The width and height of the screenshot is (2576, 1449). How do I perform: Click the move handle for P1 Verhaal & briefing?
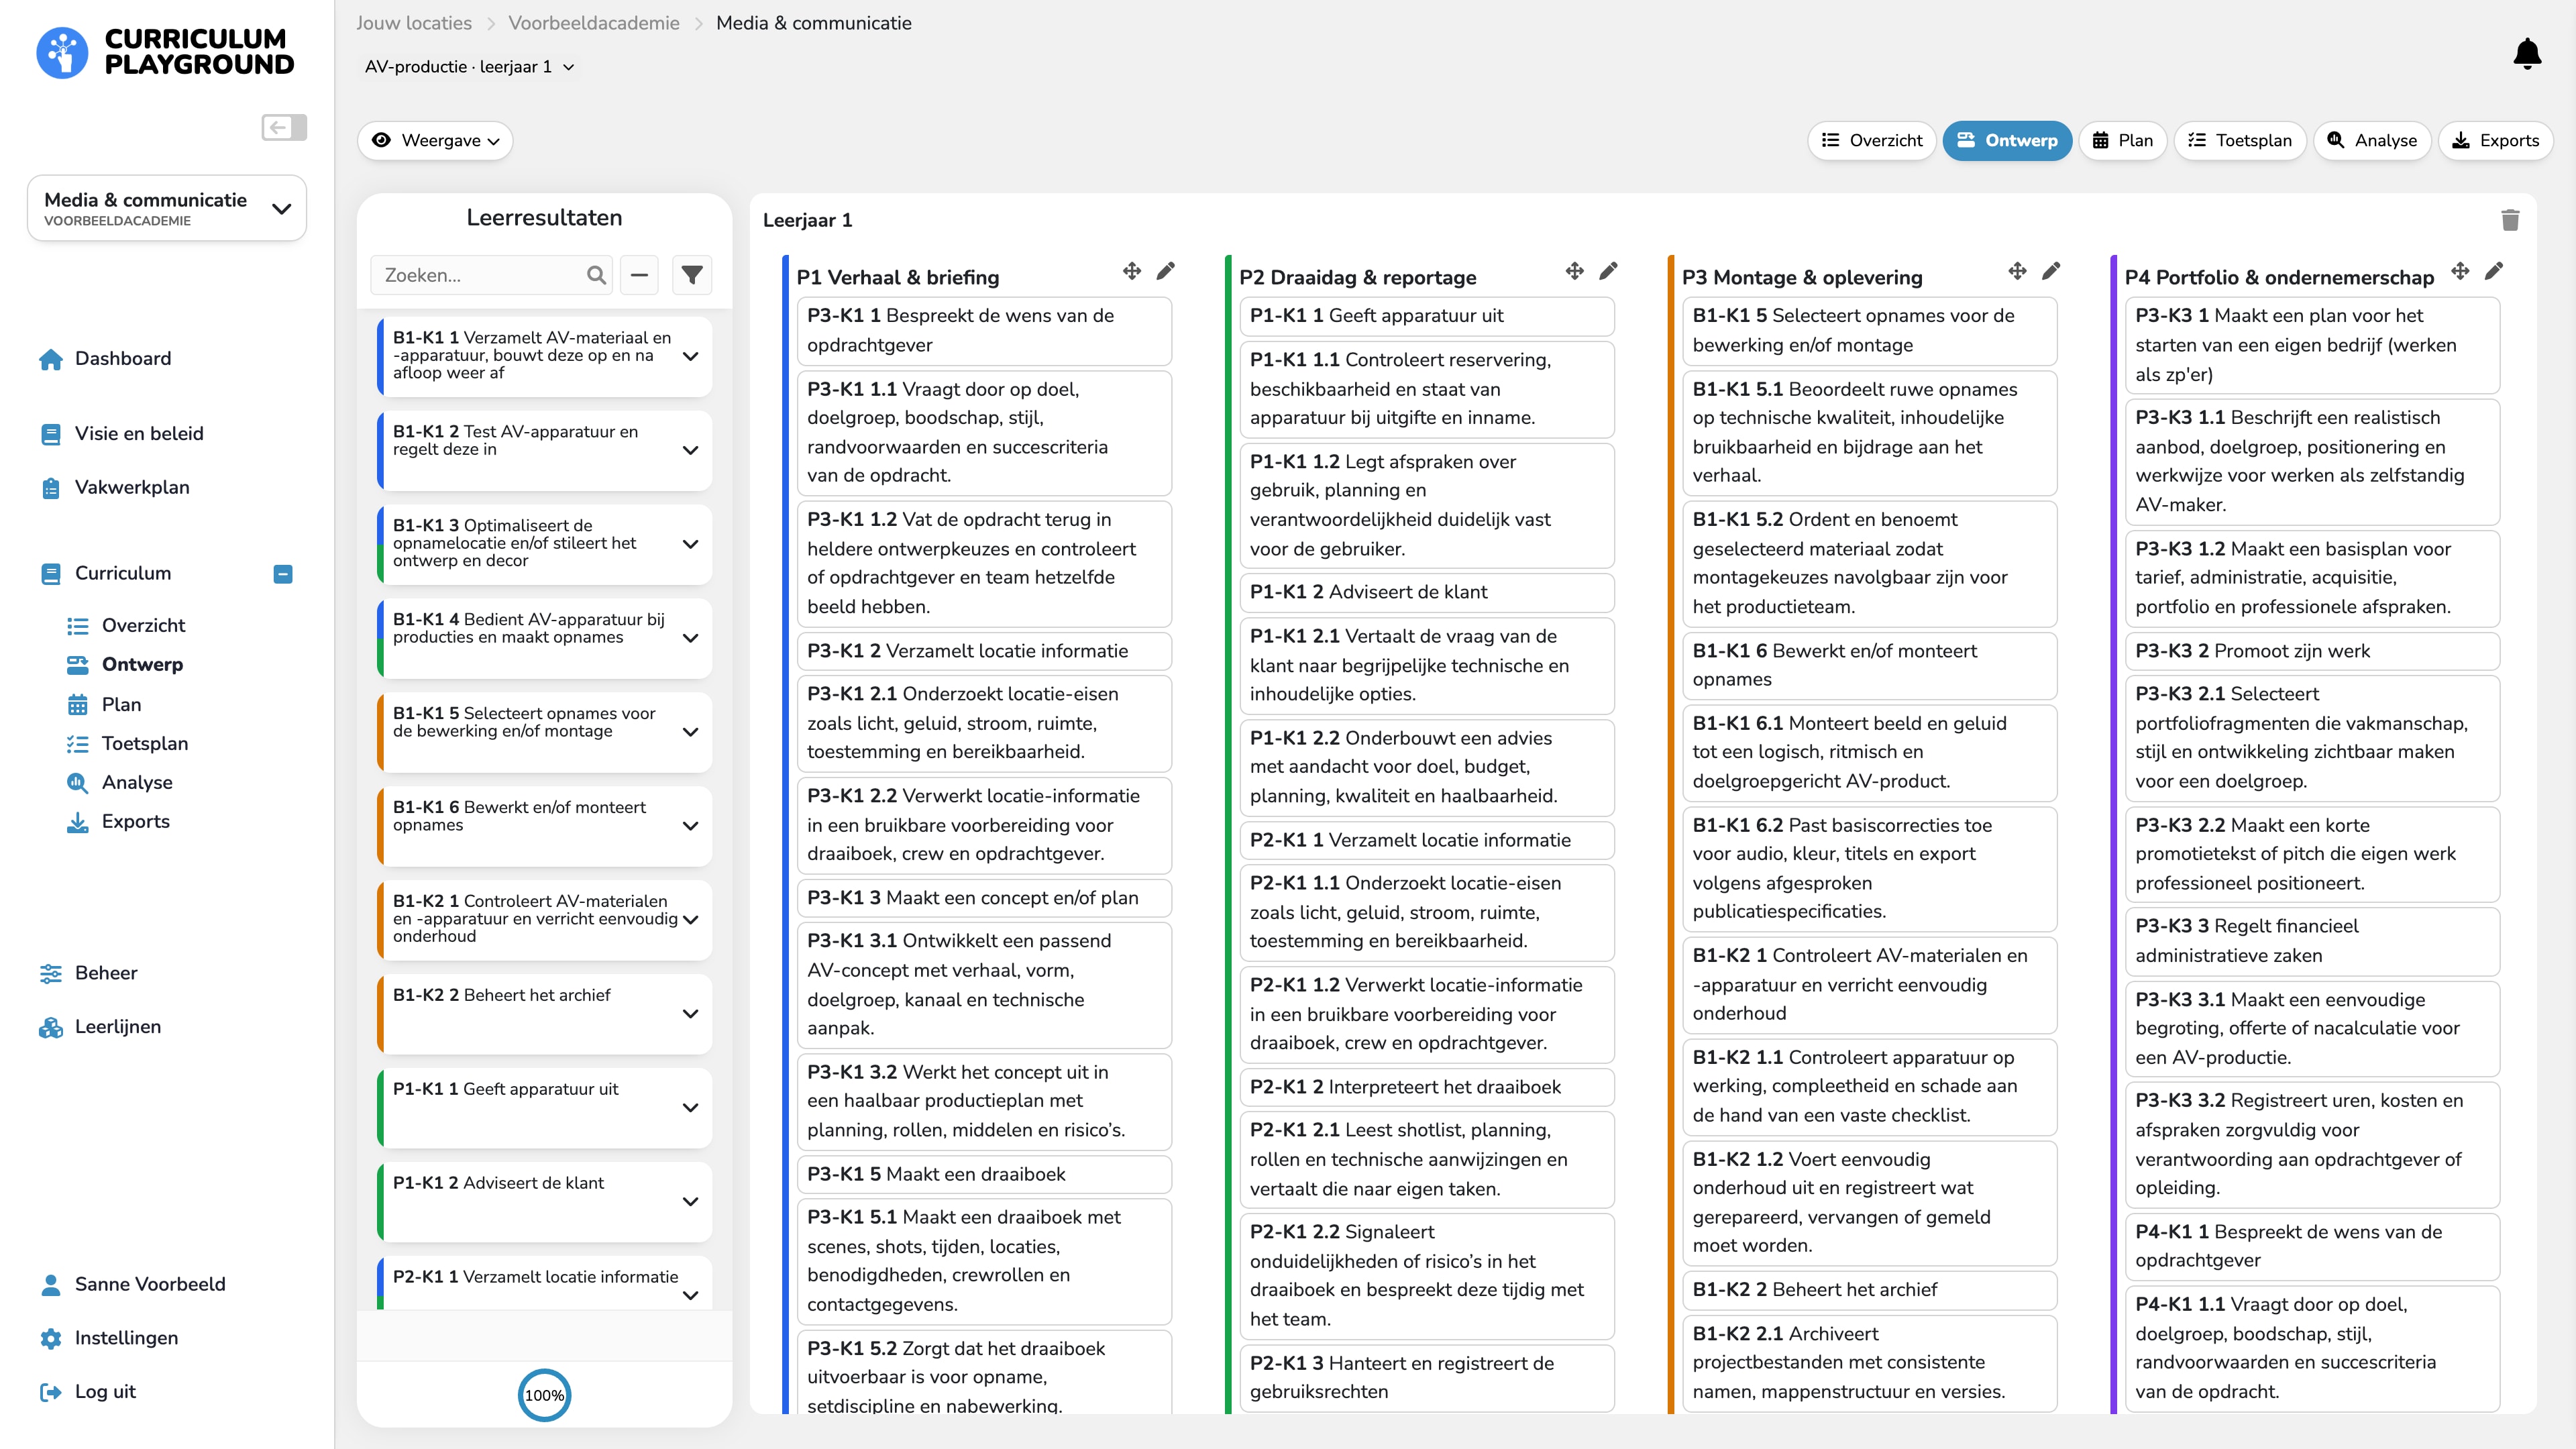pyautogui.click(x=1132, y=271)
